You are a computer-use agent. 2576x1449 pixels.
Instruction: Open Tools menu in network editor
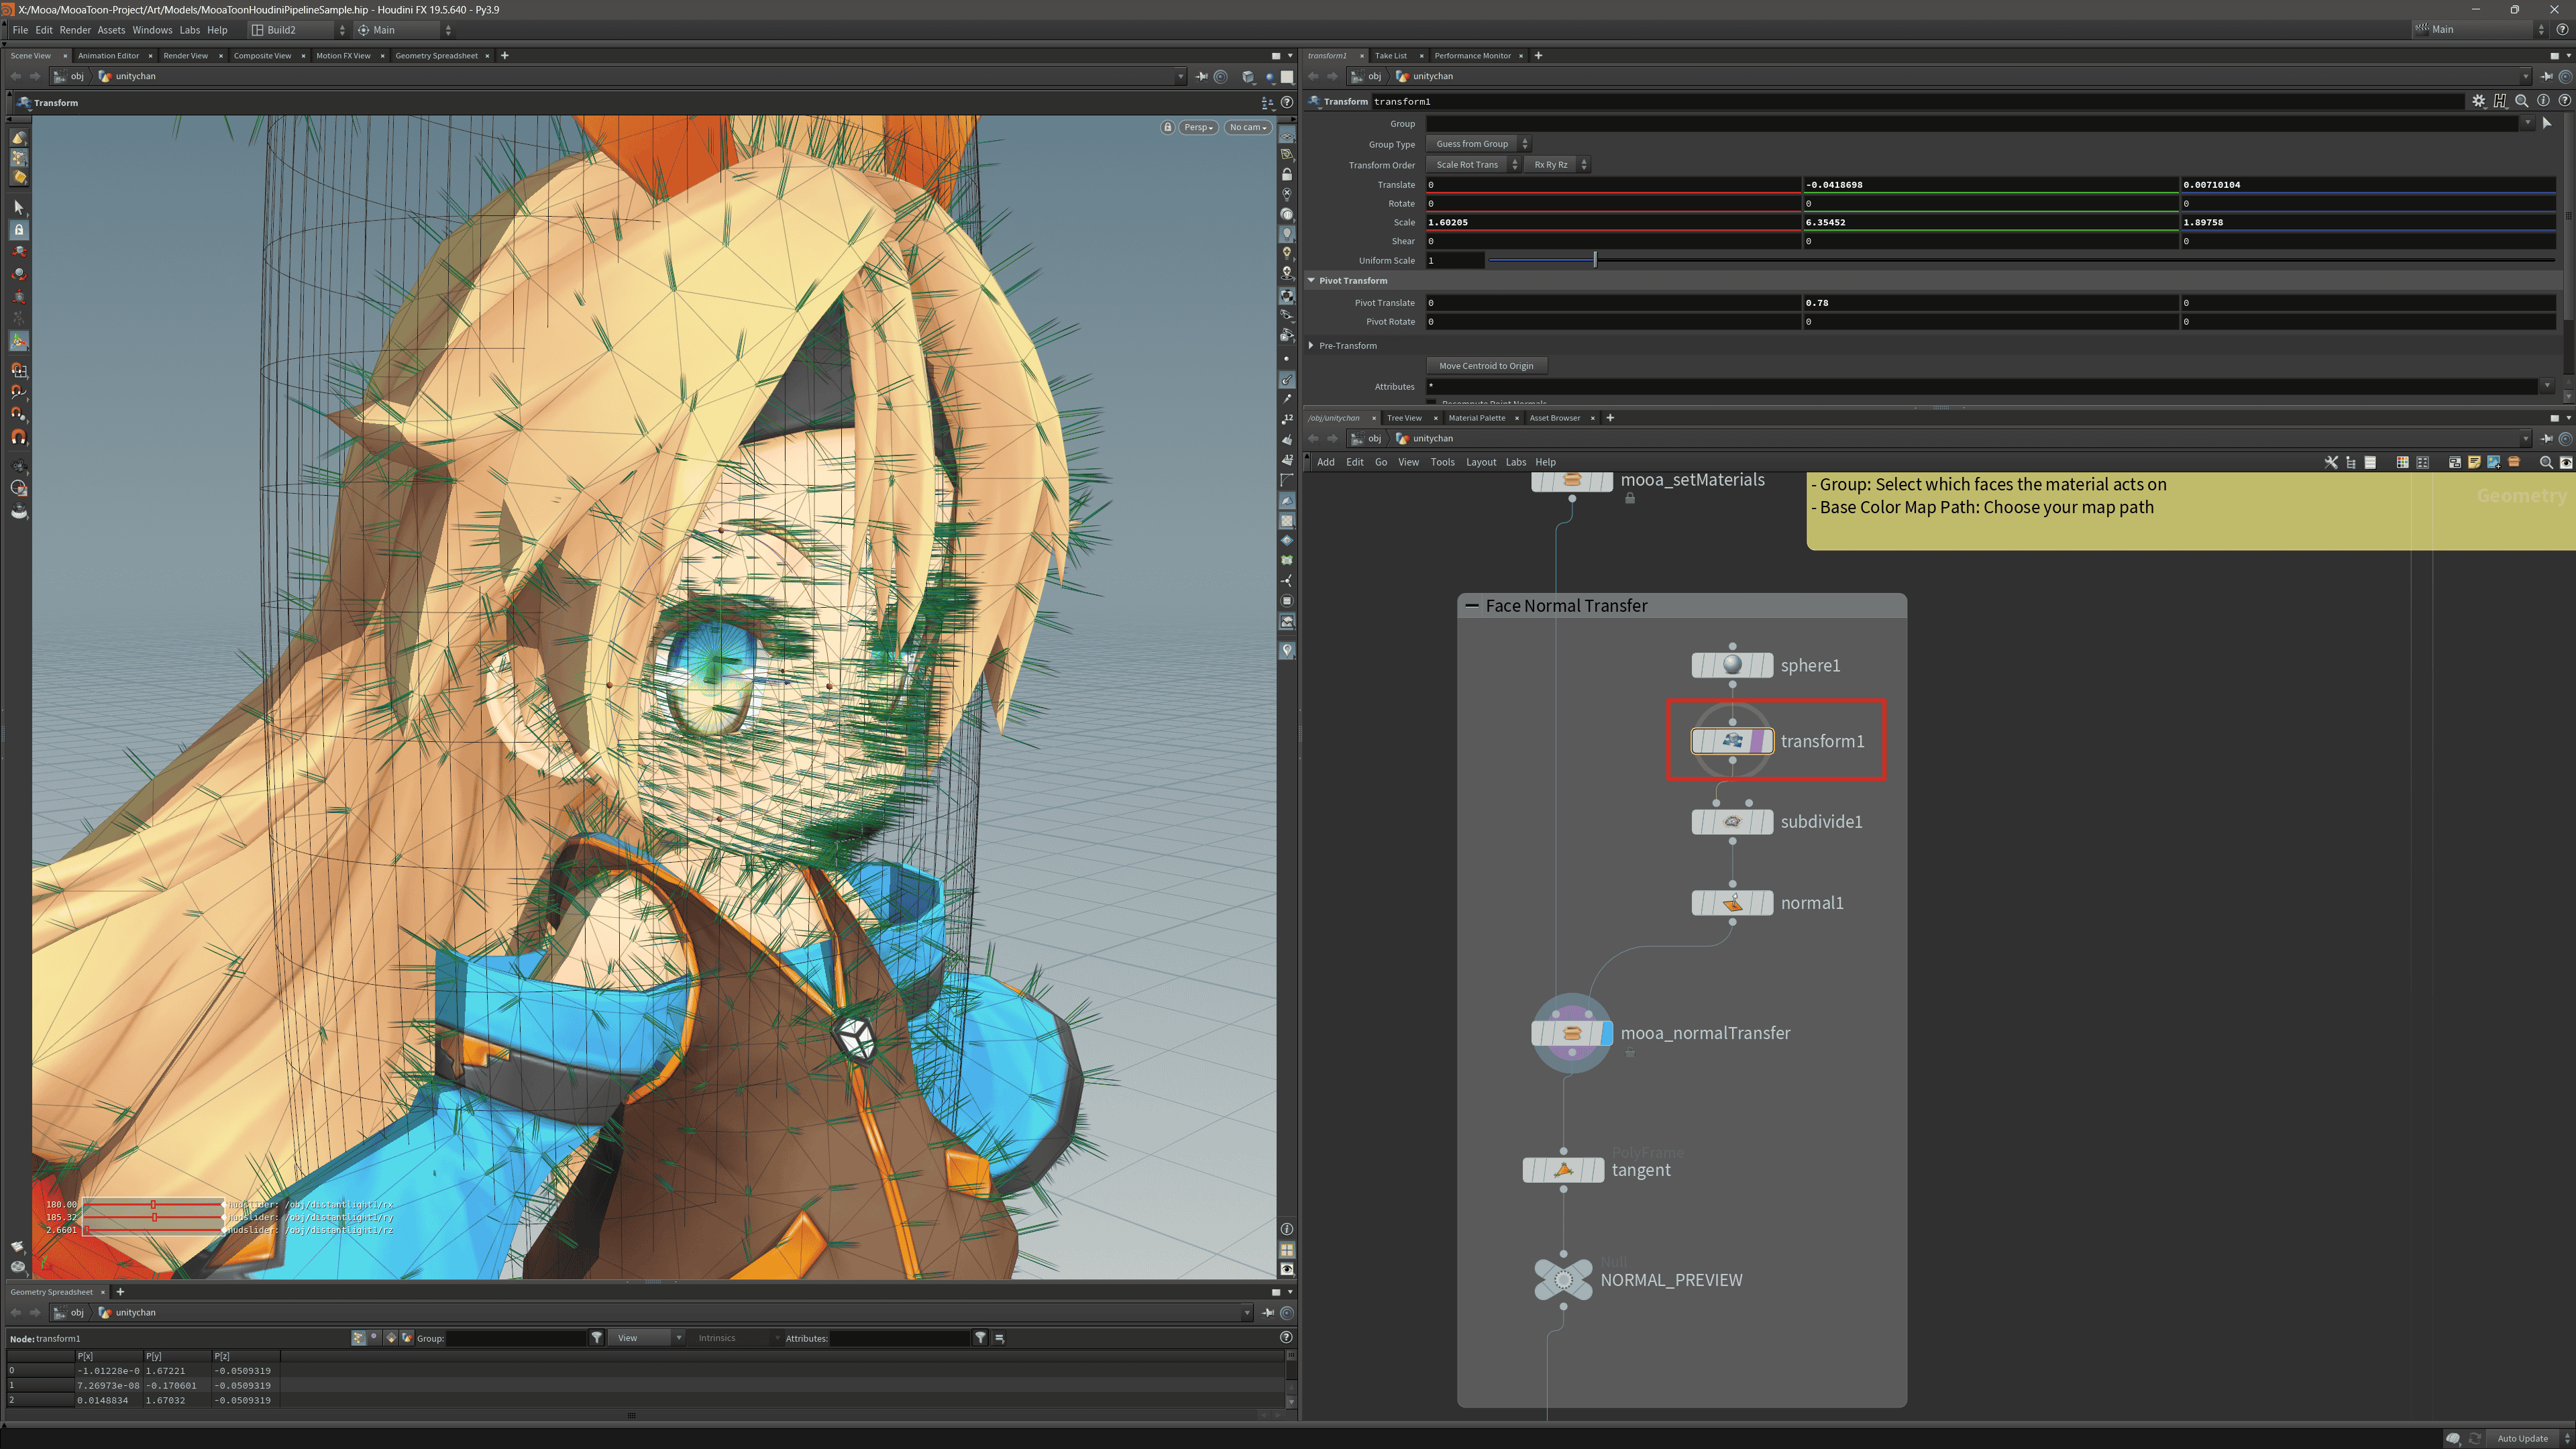coord(1442,462)
